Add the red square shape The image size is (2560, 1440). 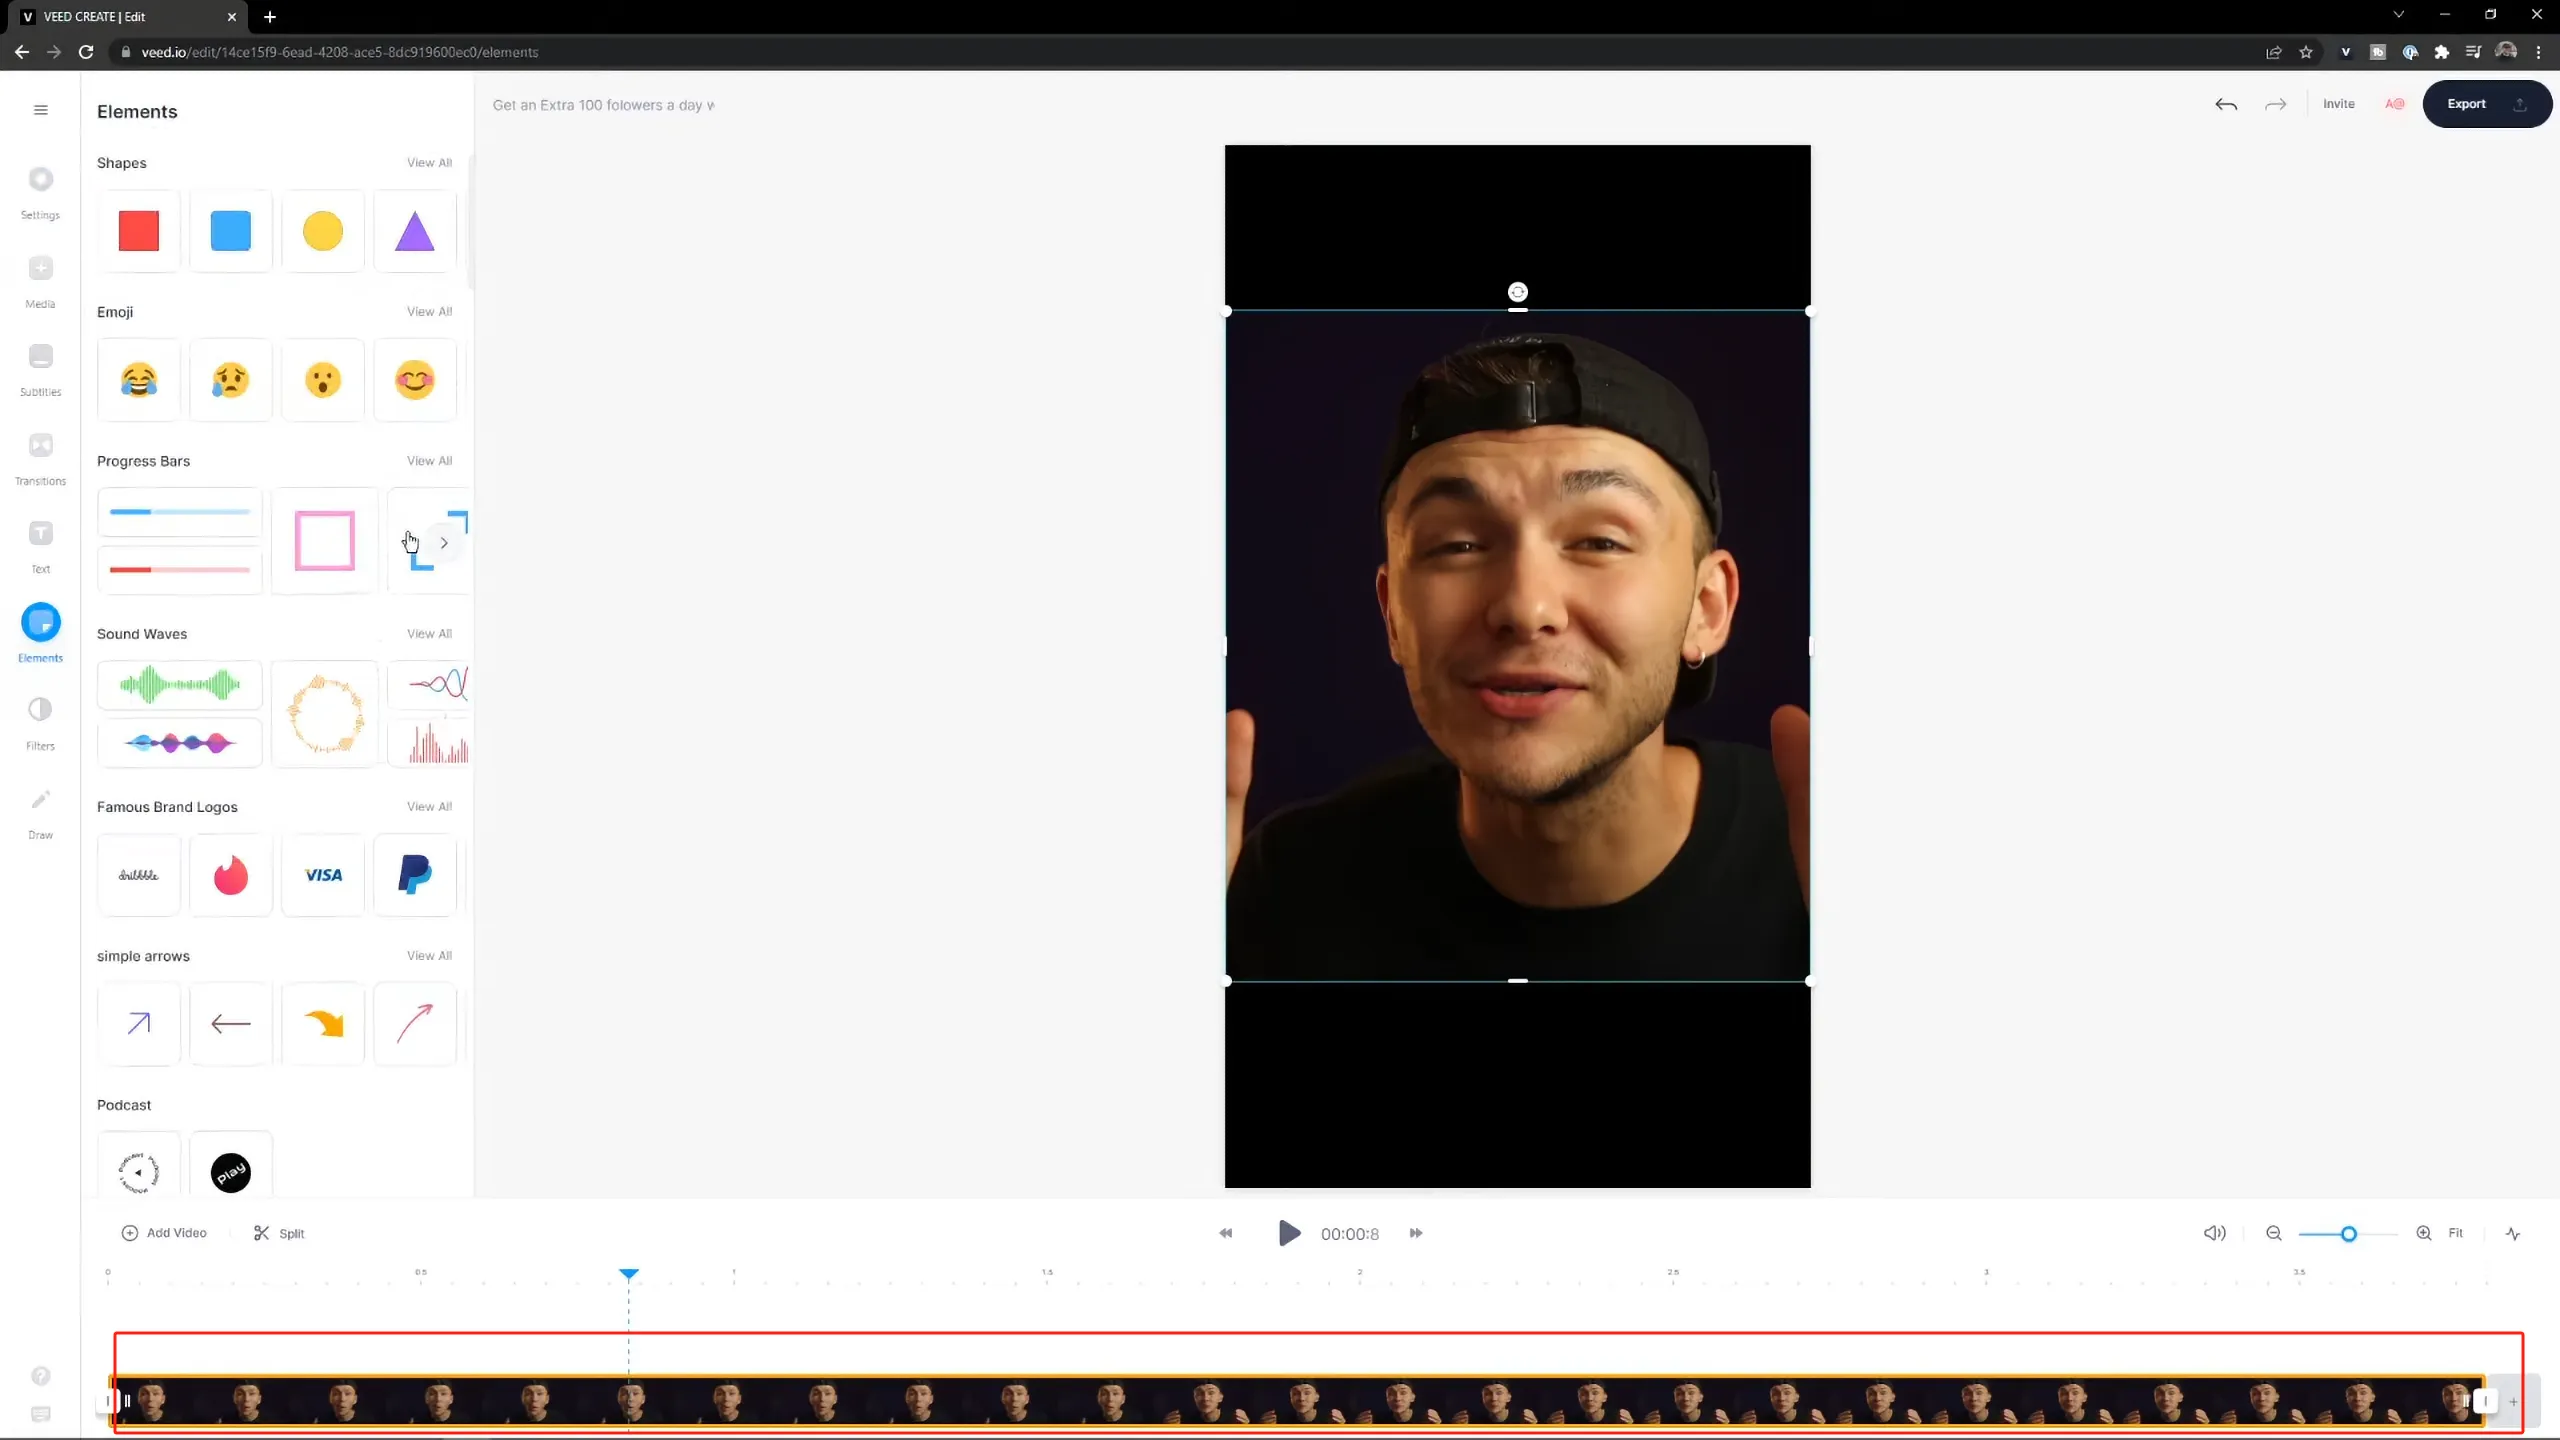(x=139, y=231)
